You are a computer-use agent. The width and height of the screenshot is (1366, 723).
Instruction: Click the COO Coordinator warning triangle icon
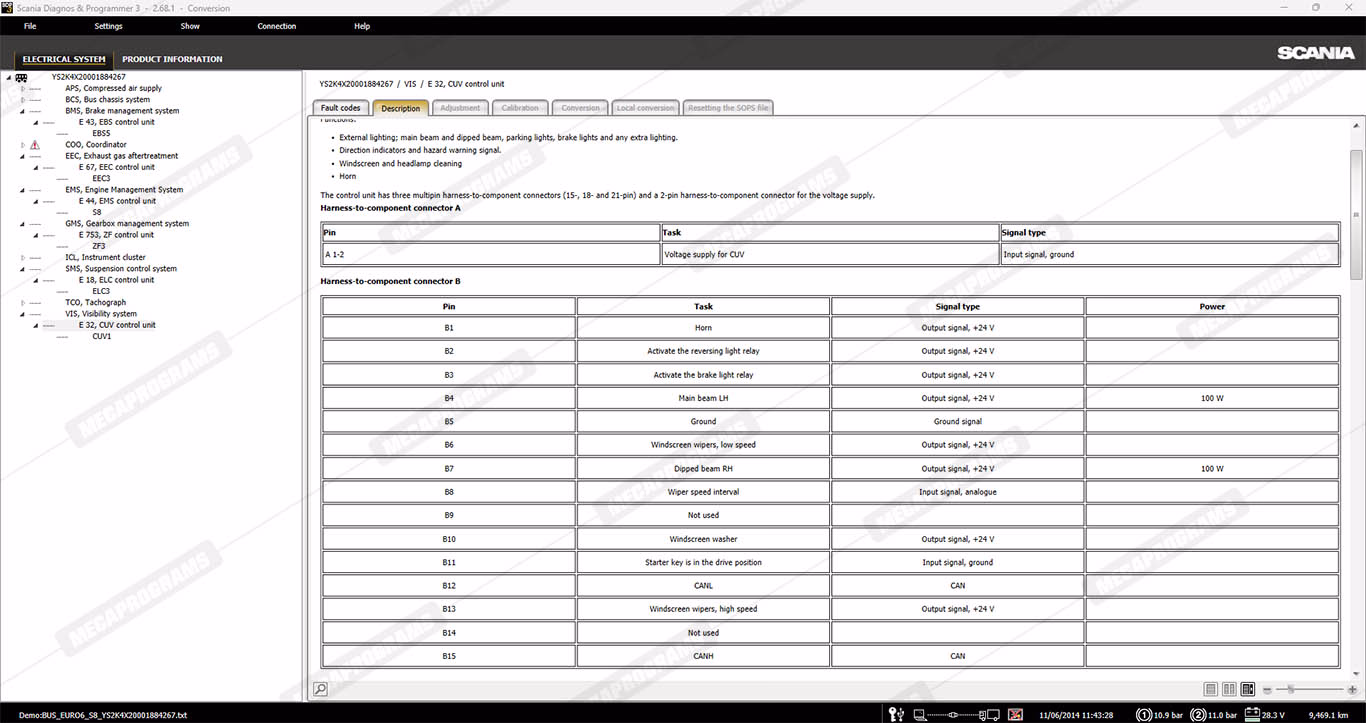35,145
